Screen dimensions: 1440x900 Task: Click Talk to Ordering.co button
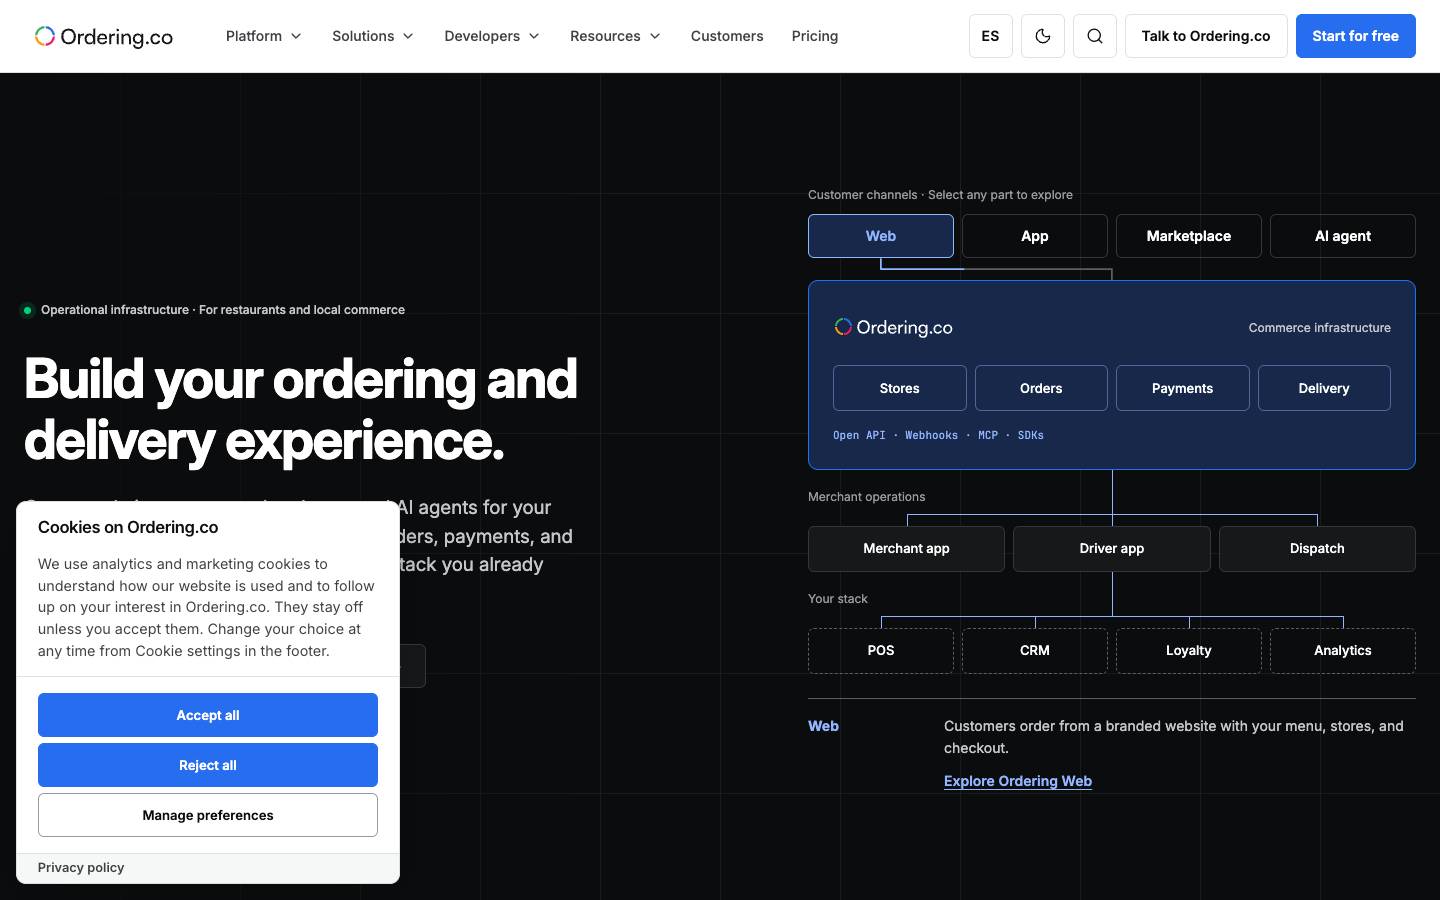pos(1206,36)
